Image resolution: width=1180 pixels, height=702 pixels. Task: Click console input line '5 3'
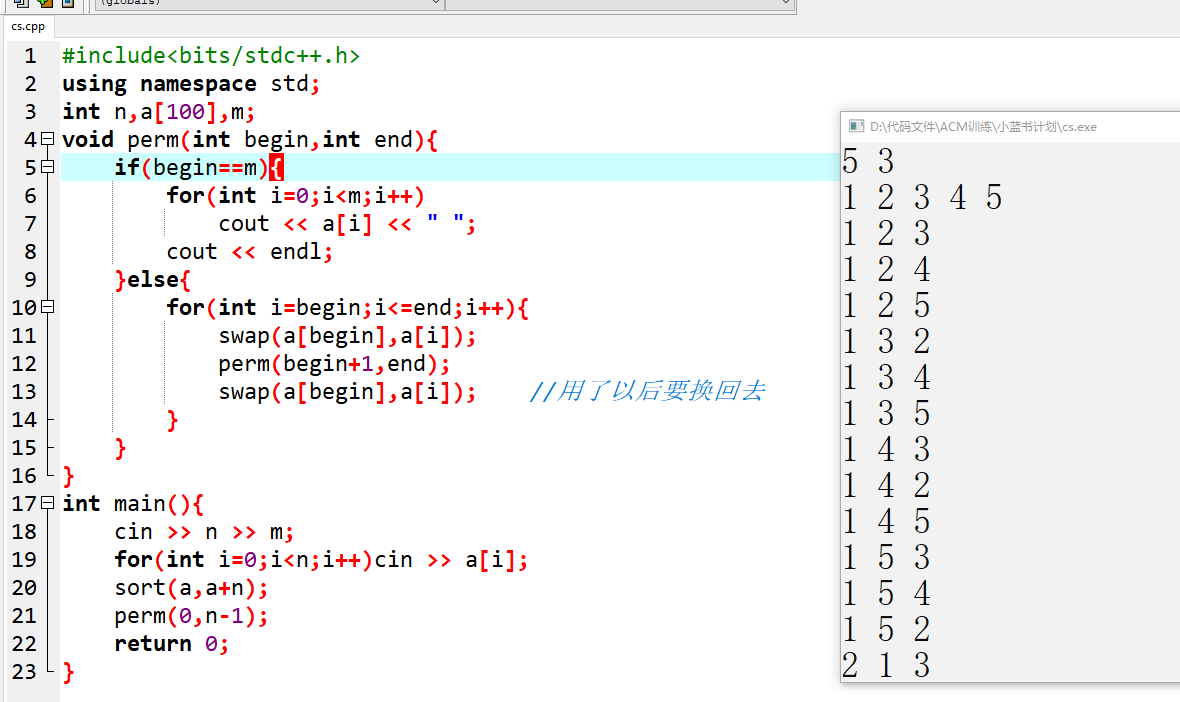(868, 161)
